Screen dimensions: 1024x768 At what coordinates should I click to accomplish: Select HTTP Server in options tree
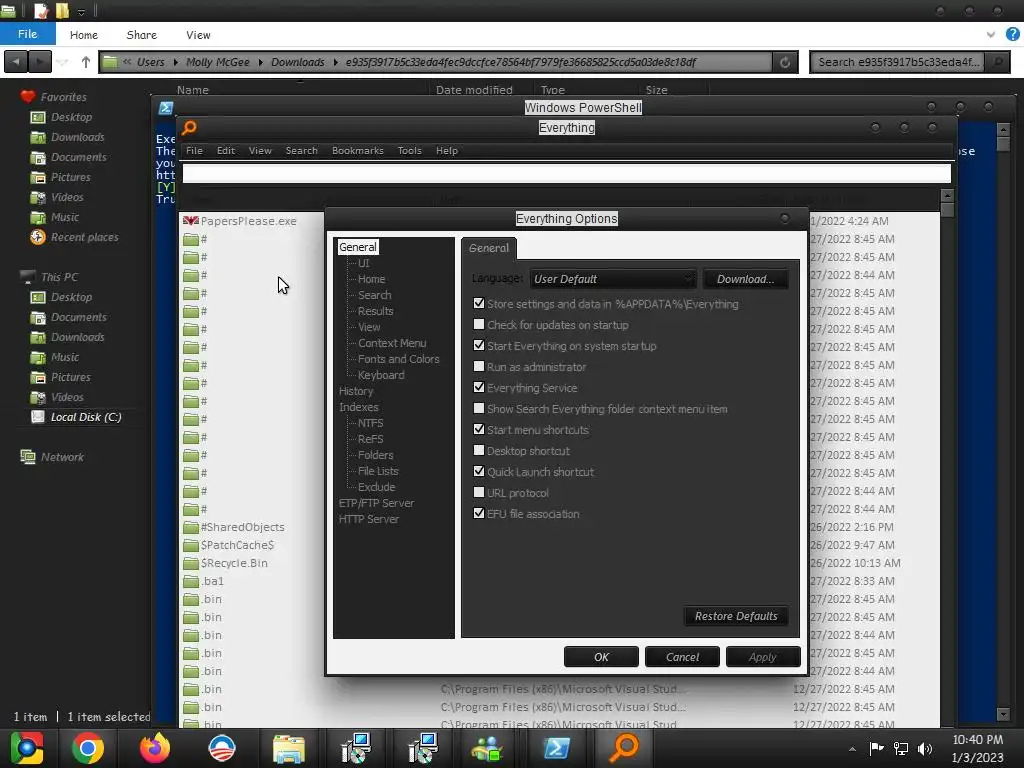click(368, 519)
